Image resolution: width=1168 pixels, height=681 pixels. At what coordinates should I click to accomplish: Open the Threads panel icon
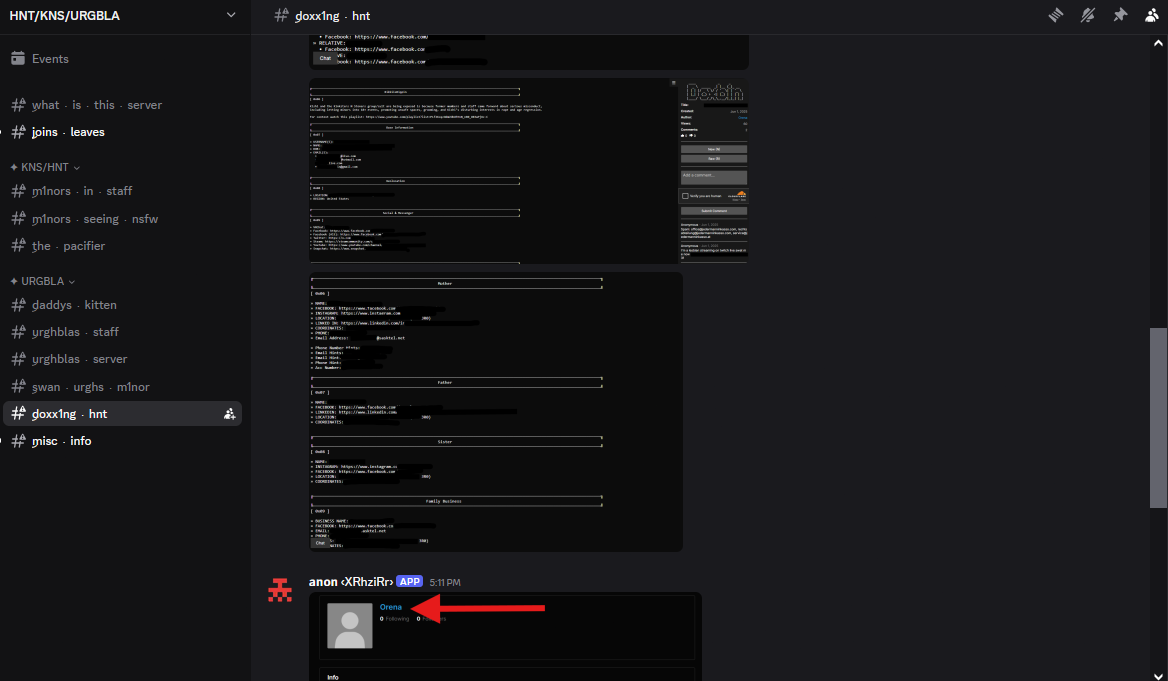tap(1056, 15)
